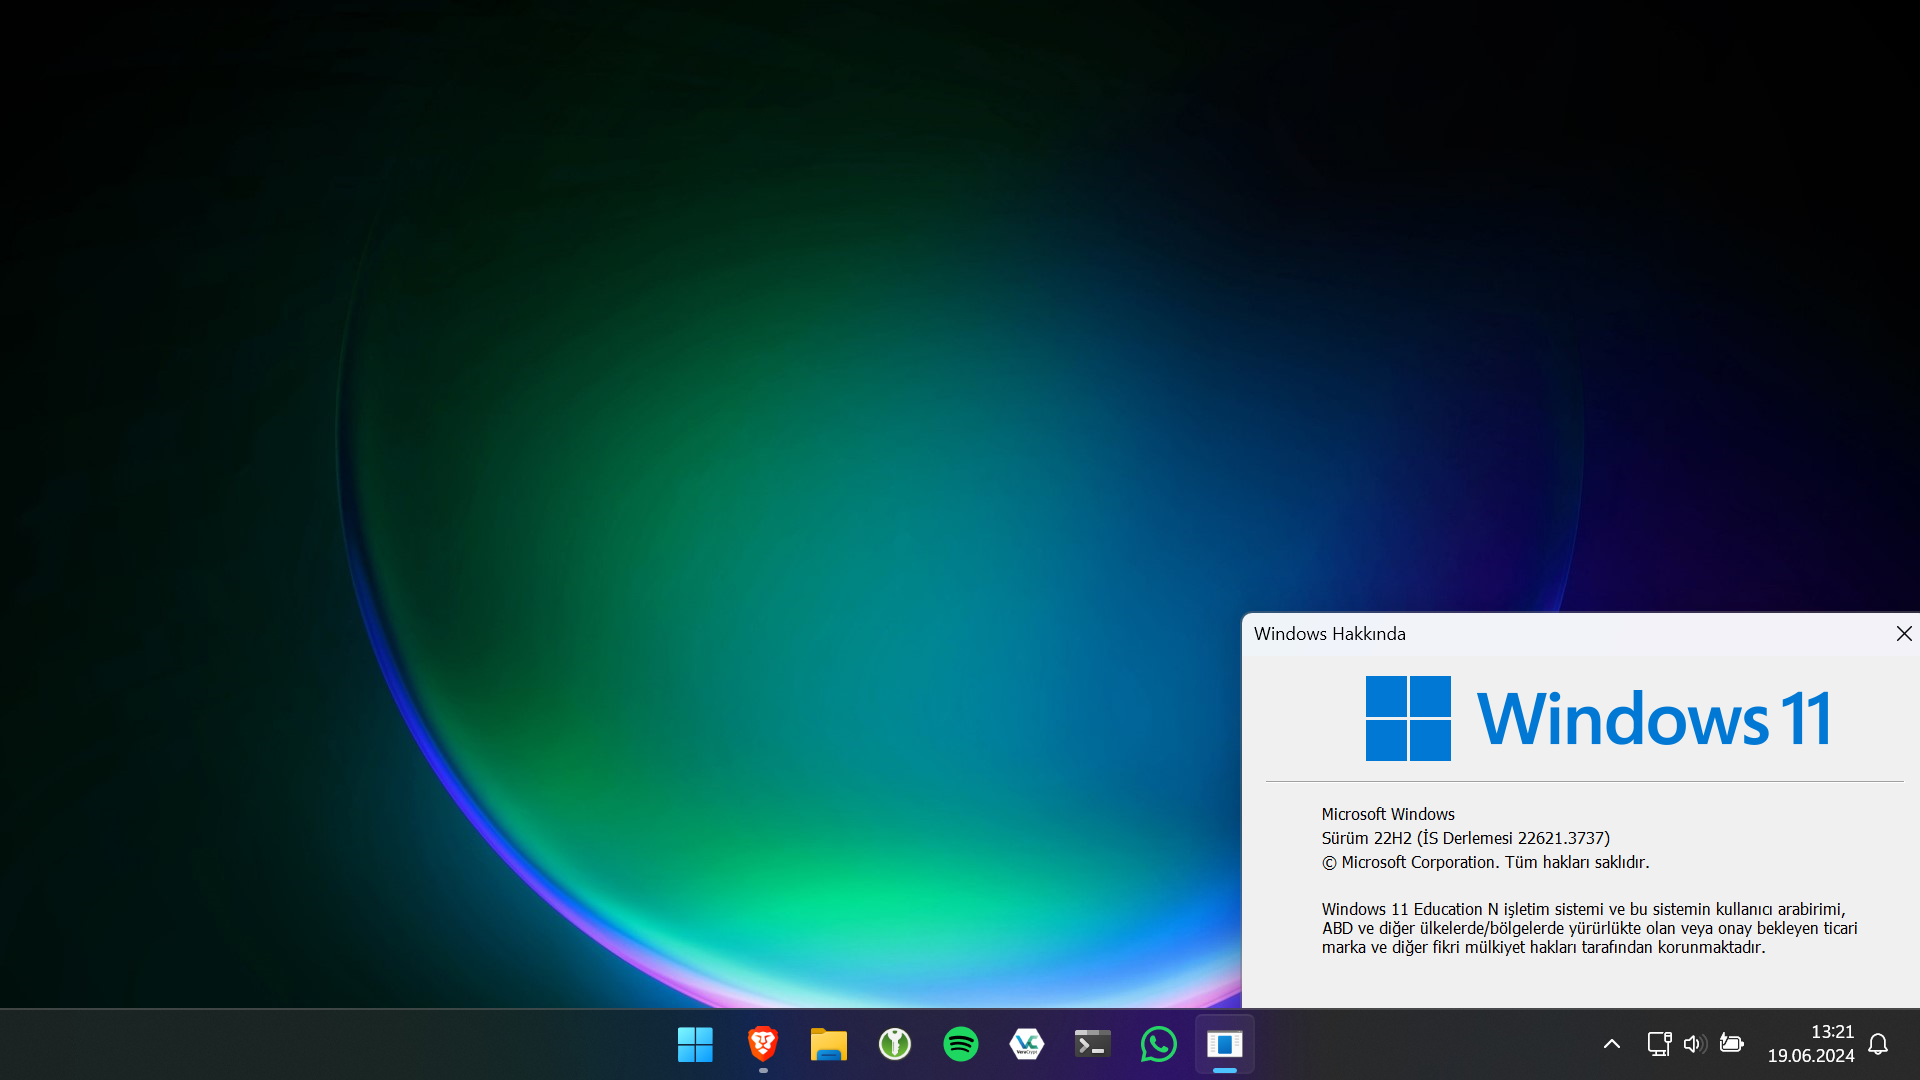The height and width of the screenshot is (1080, 1920).
Task: Click the Windows Hakkında title bar text
Action: pyautogui.click(x=1329, y=634)
